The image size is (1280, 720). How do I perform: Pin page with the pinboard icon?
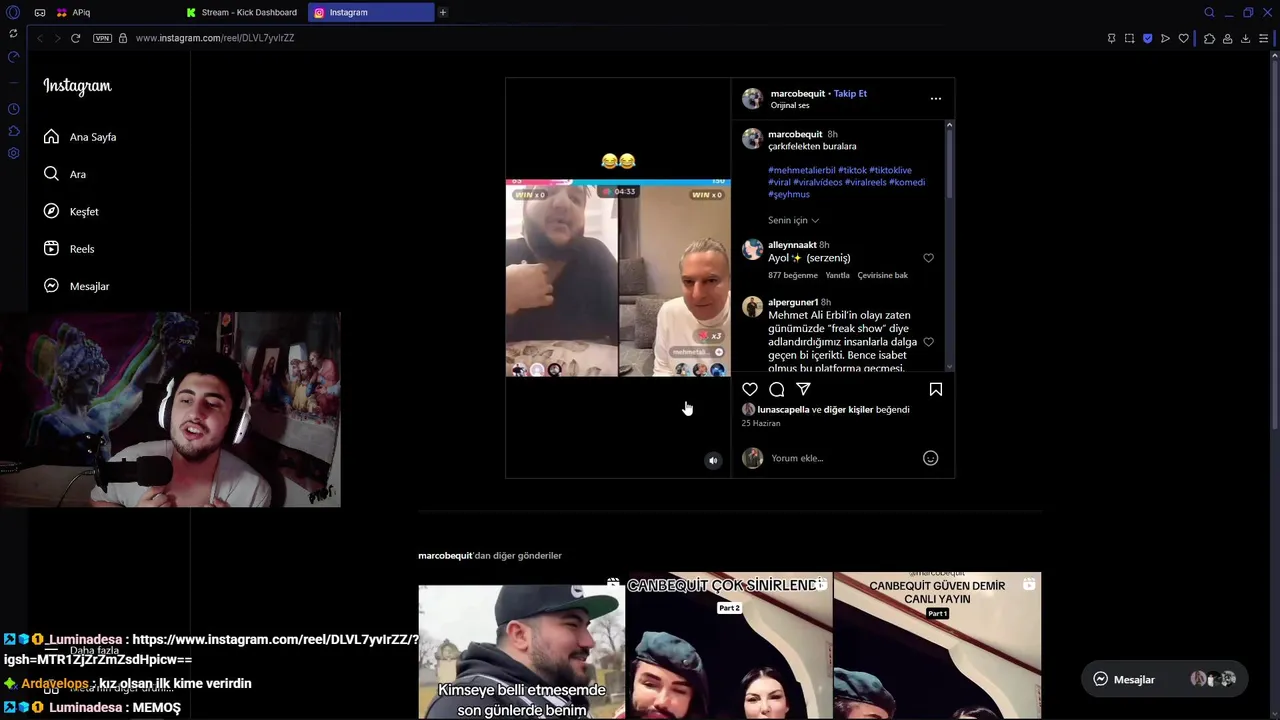point(1111,38)
